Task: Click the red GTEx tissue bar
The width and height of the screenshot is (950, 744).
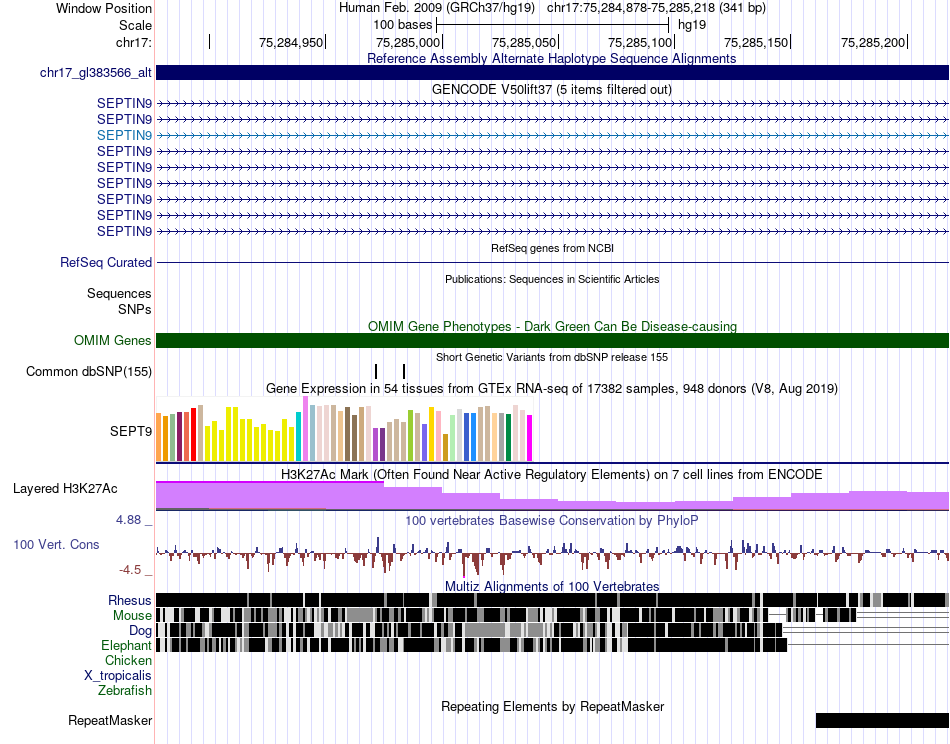Action: coord(193,434)
